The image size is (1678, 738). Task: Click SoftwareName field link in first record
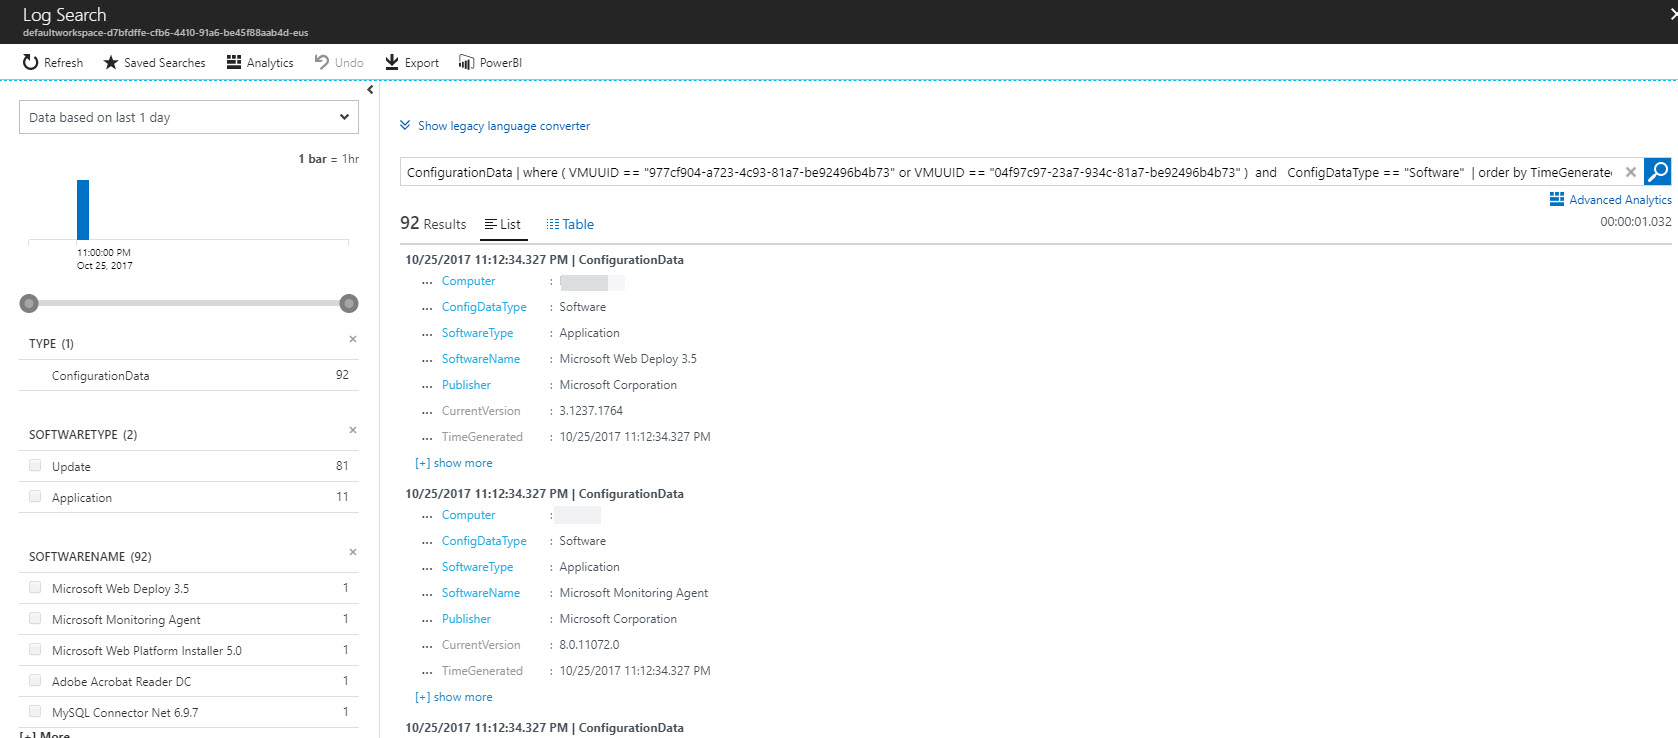coord(481,359)
